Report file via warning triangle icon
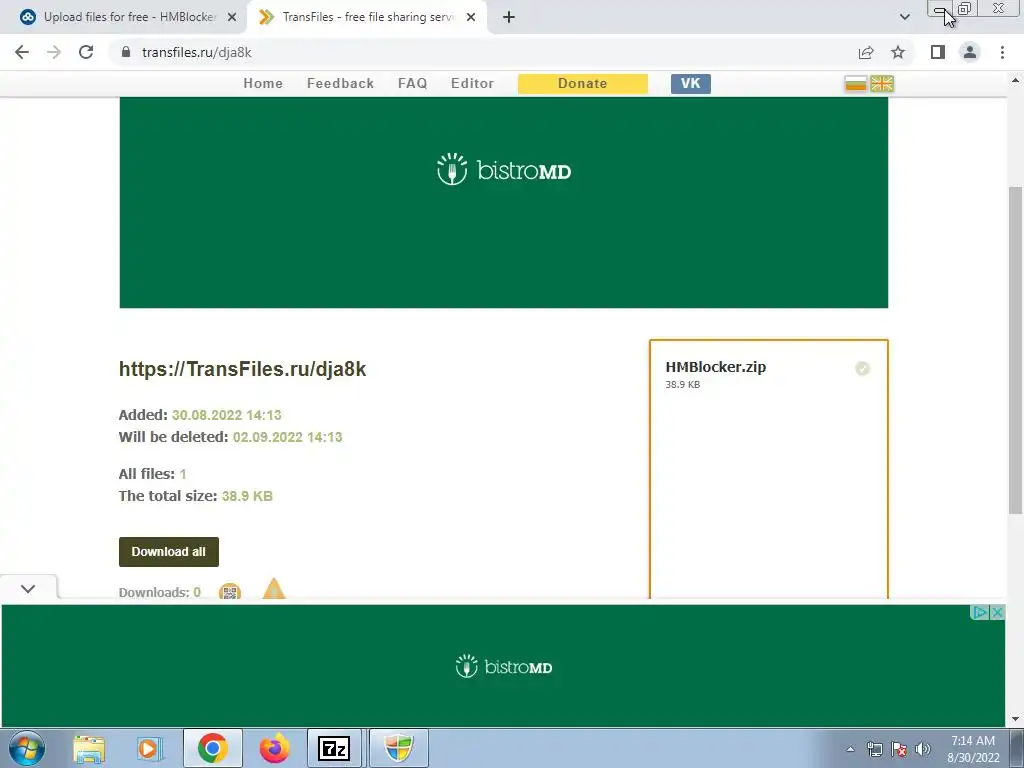Image resolution: width=1024 pixels, height=768 pixels. click(x=274, y=589)
